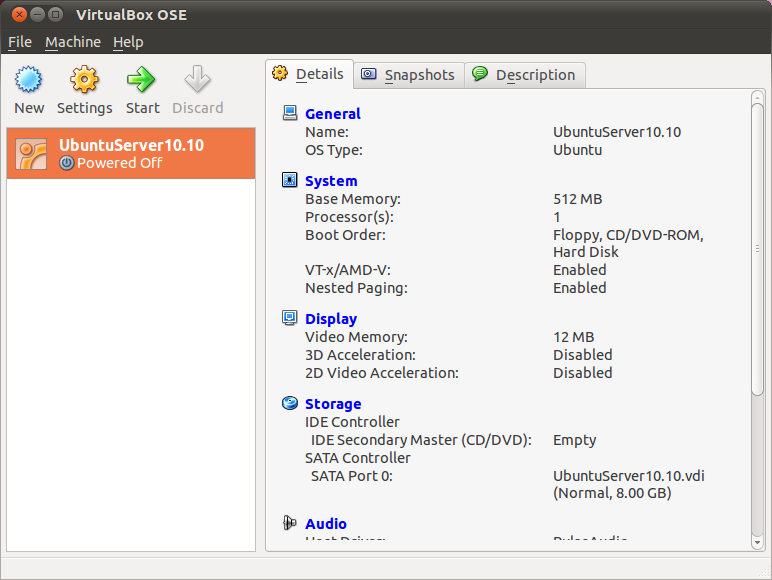Click the Storage disk icon
Image resolution: width=772 pixels, height=580 pixels.
pyautogui.click(x=290, y=404)
